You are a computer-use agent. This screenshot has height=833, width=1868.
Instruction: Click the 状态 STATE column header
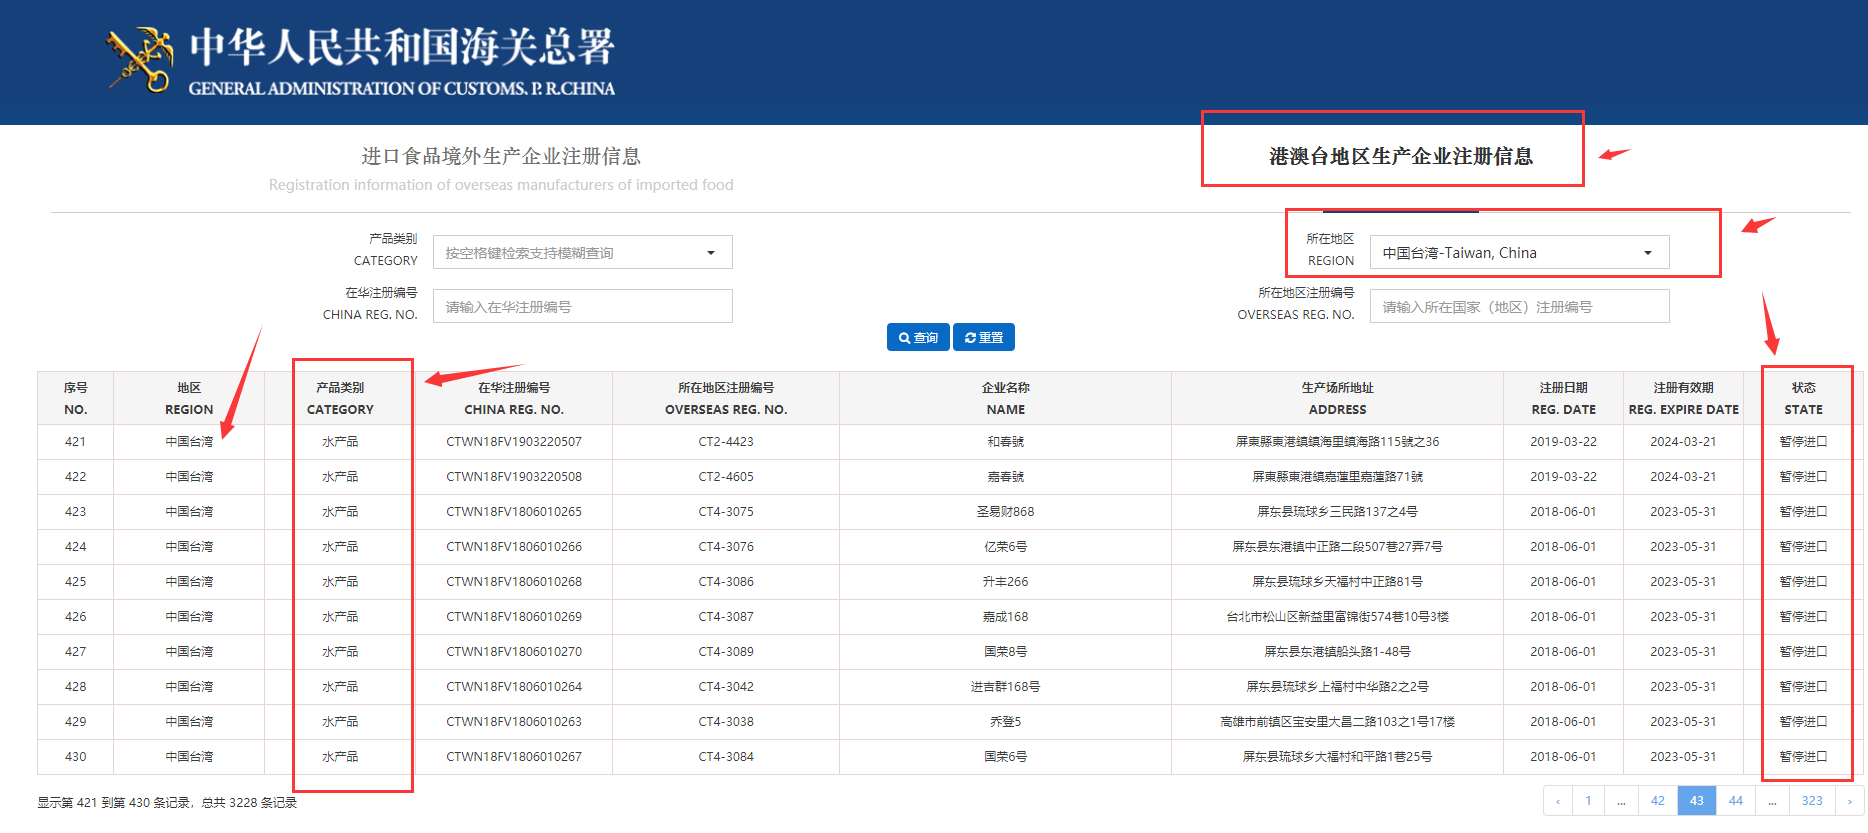click(1803, 398)
